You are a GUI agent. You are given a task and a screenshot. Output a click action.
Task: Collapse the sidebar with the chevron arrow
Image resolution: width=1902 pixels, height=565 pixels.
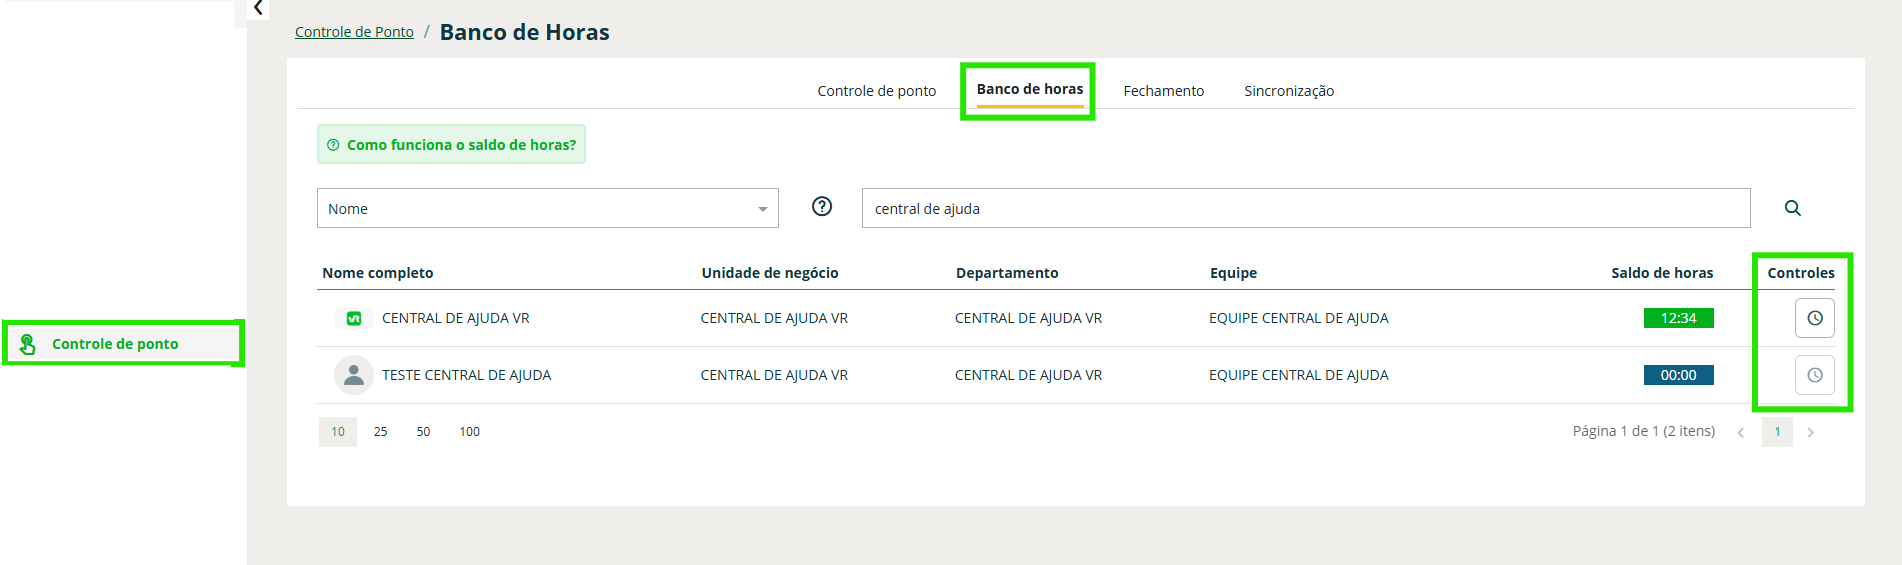coord(258,9)
